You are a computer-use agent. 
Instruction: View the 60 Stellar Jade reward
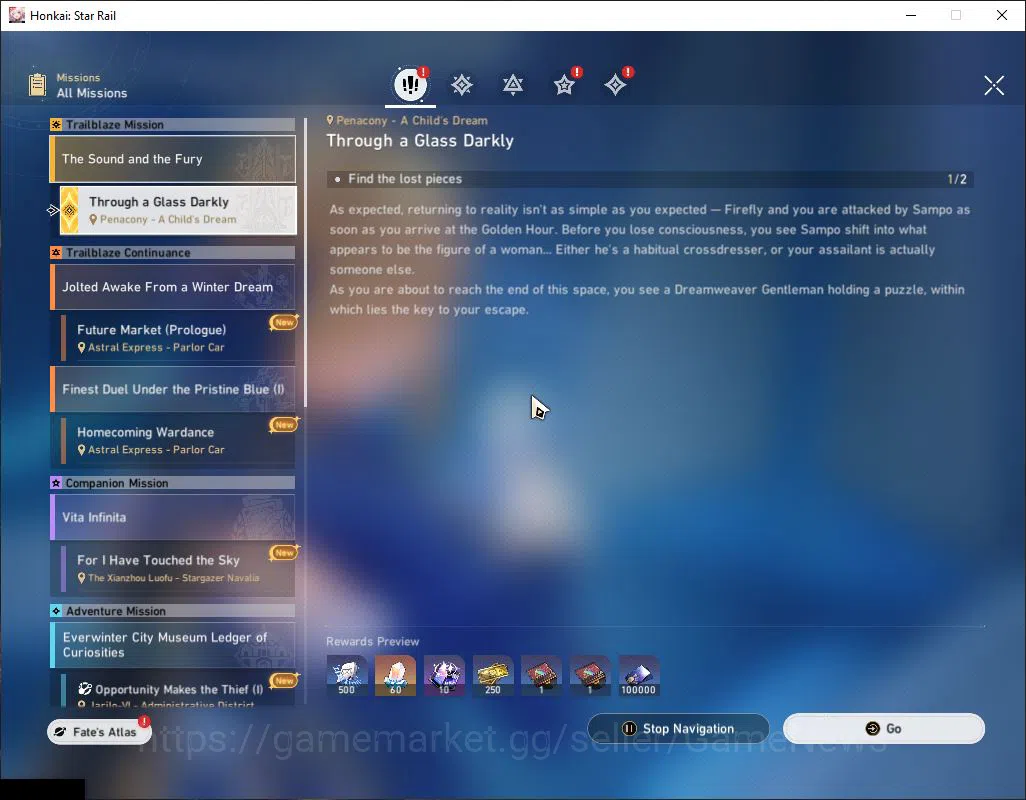point(395,676)
